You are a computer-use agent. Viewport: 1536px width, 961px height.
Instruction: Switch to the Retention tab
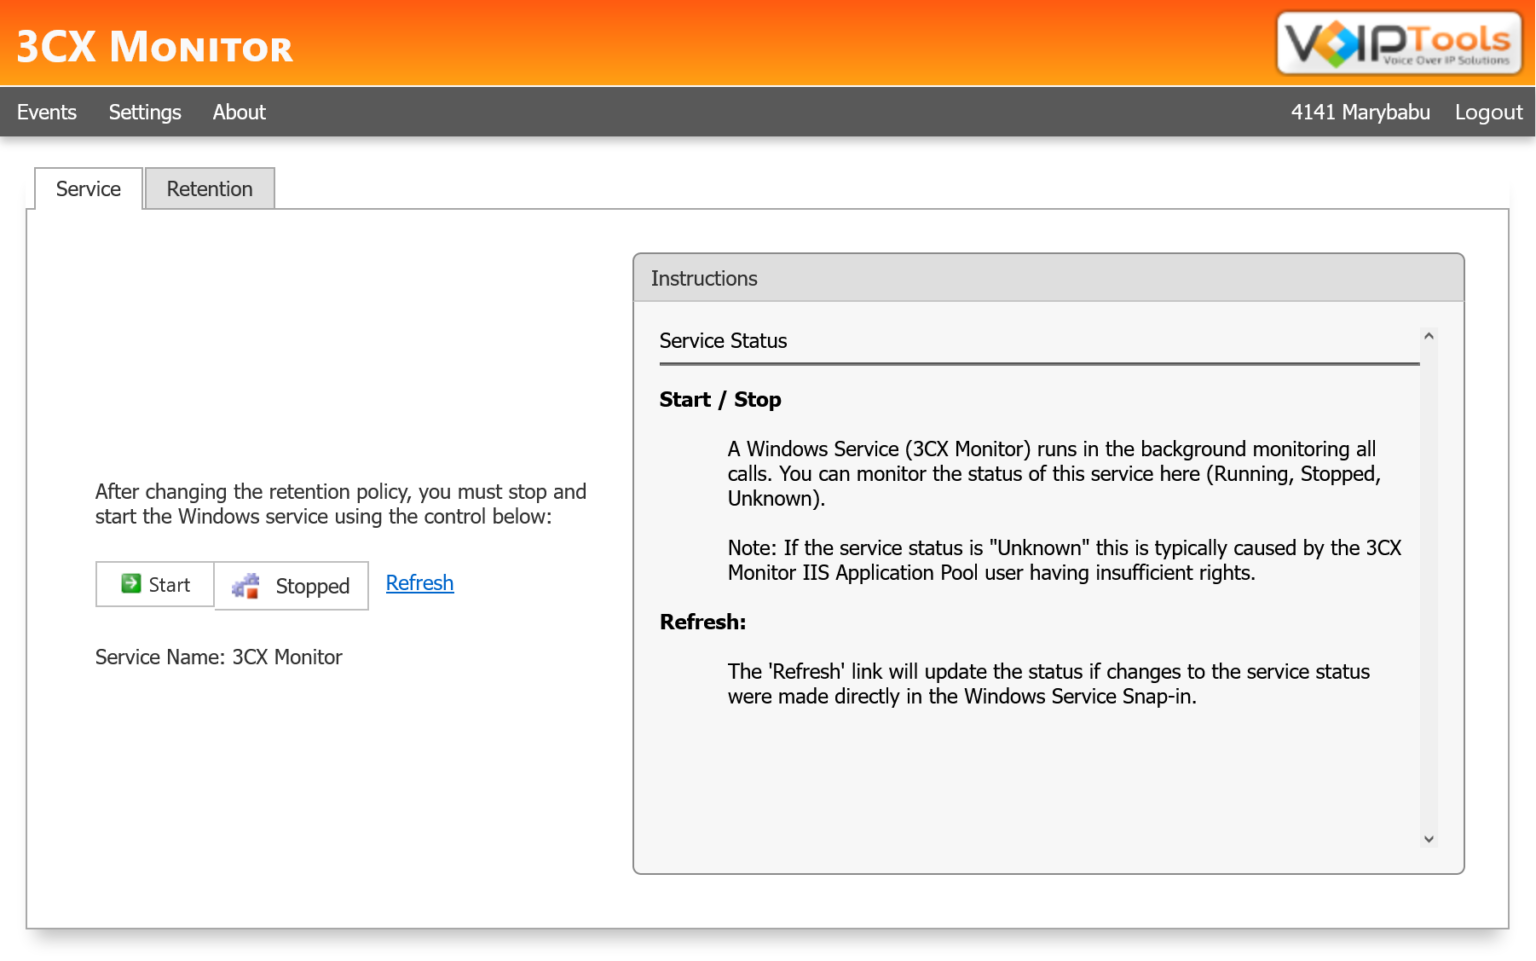pos(209,188)
